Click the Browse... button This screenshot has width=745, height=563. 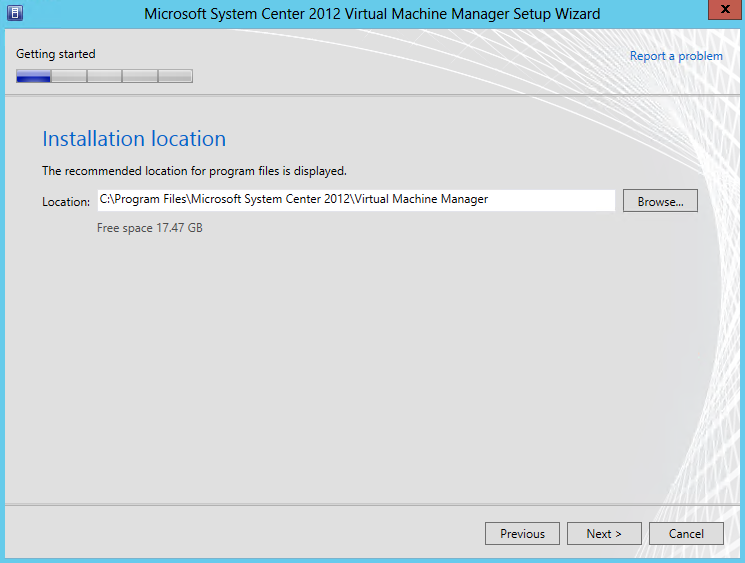pyautogui.click(x=660, y=201)
